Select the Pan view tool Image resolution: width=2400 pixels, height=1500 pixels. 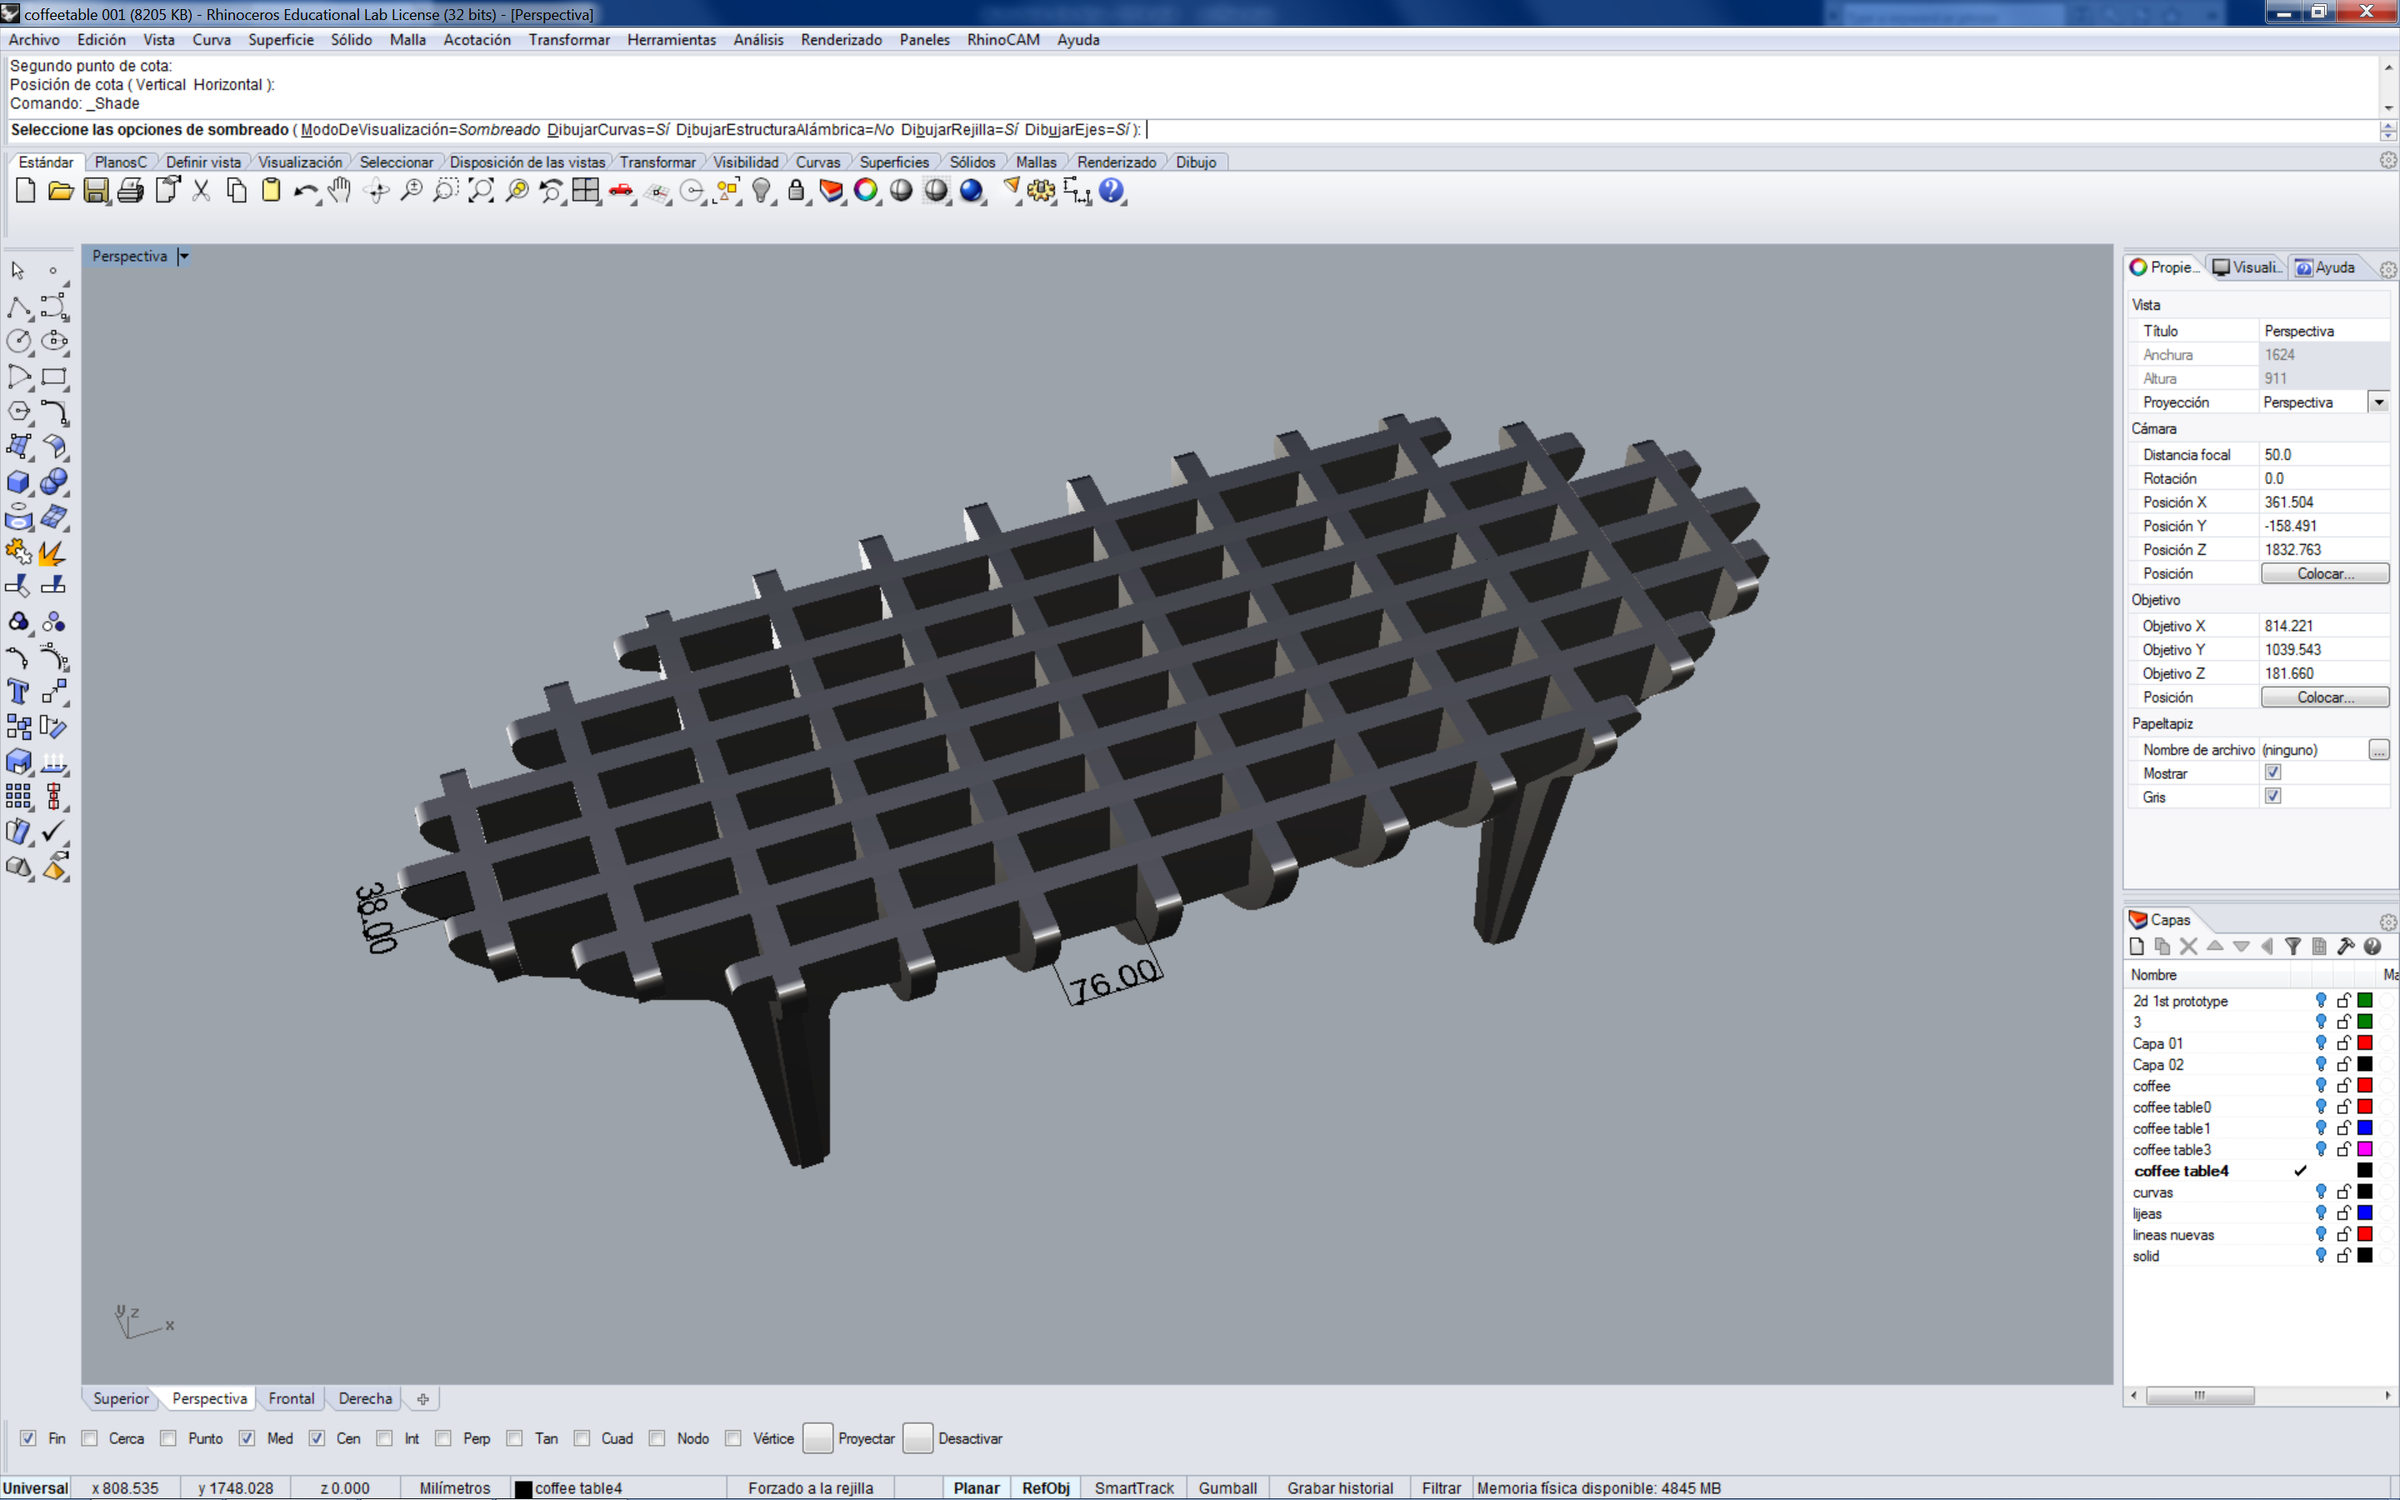tap(339, 190)
